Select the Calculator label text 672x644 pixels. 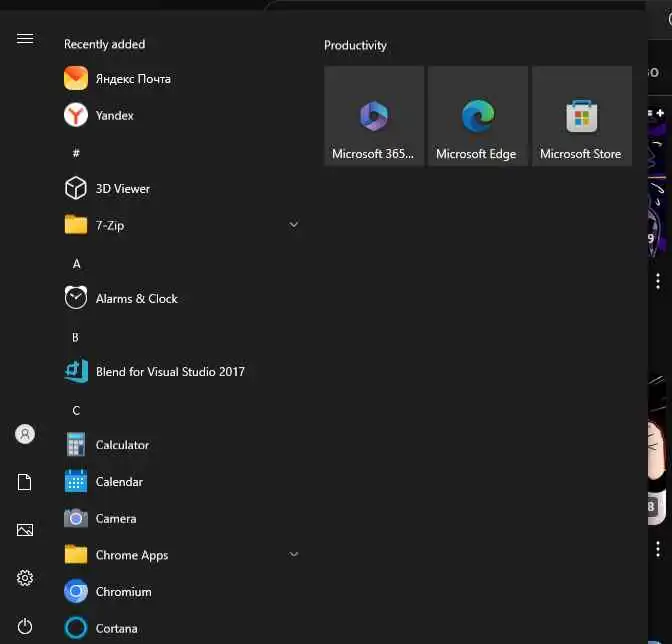tap(123, 445)
